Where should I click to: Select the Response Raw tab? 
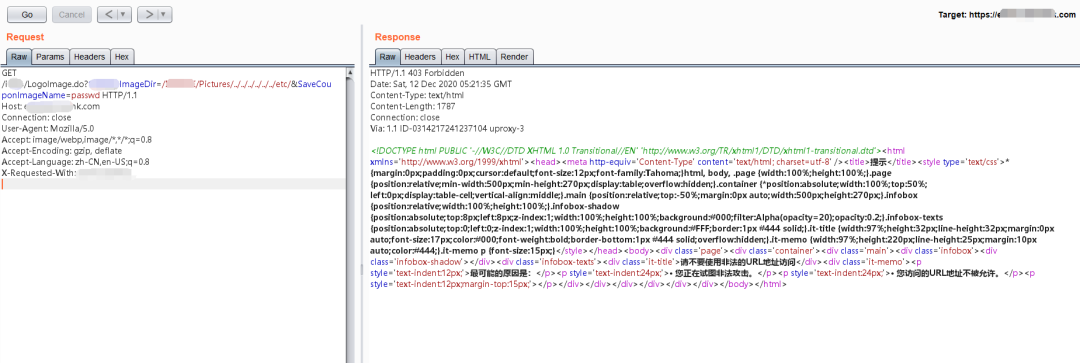click(x=388, y=57)
